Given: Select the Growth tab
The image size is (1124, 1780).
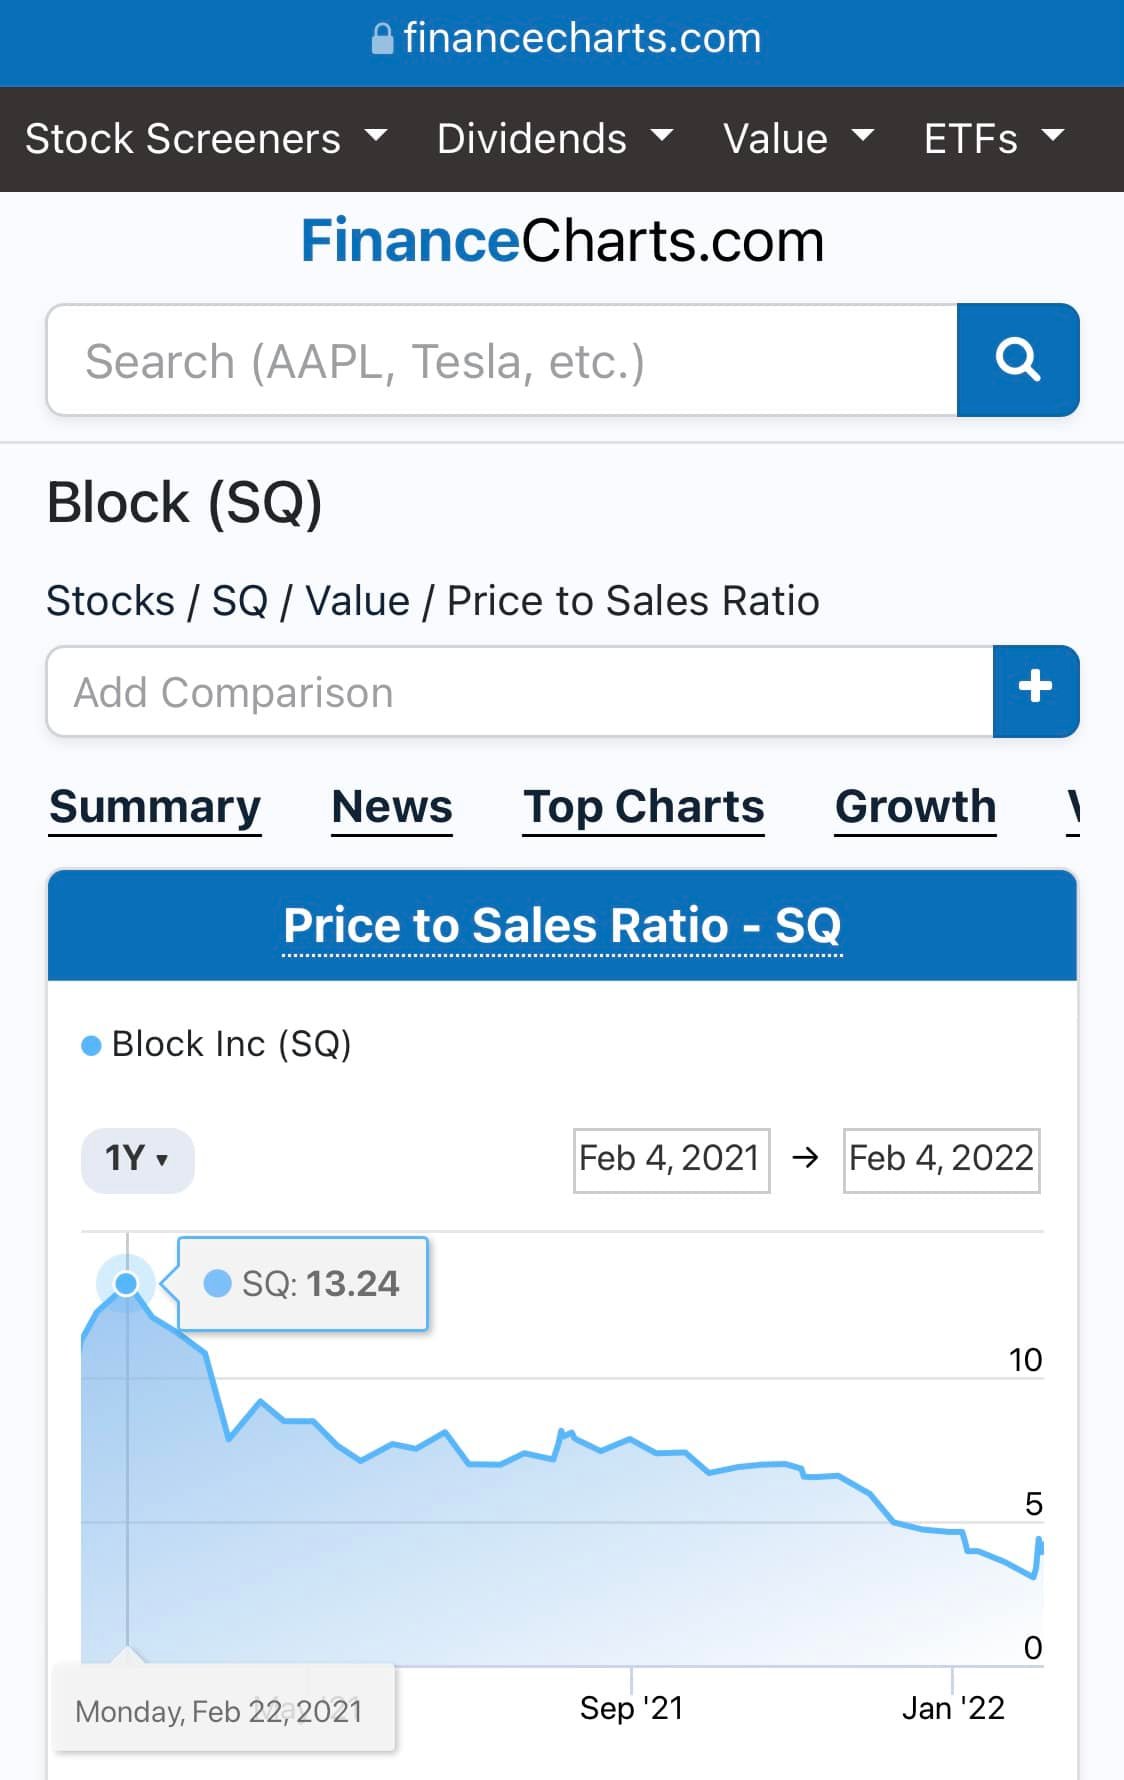Looking at the screenshot, I should click(915, 807).
